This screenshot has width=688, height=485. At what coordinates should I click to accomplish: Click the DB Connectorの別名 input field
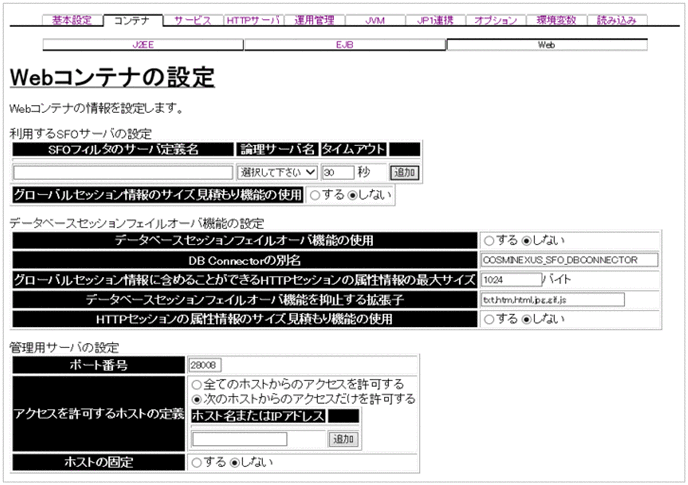click(570, 260)
